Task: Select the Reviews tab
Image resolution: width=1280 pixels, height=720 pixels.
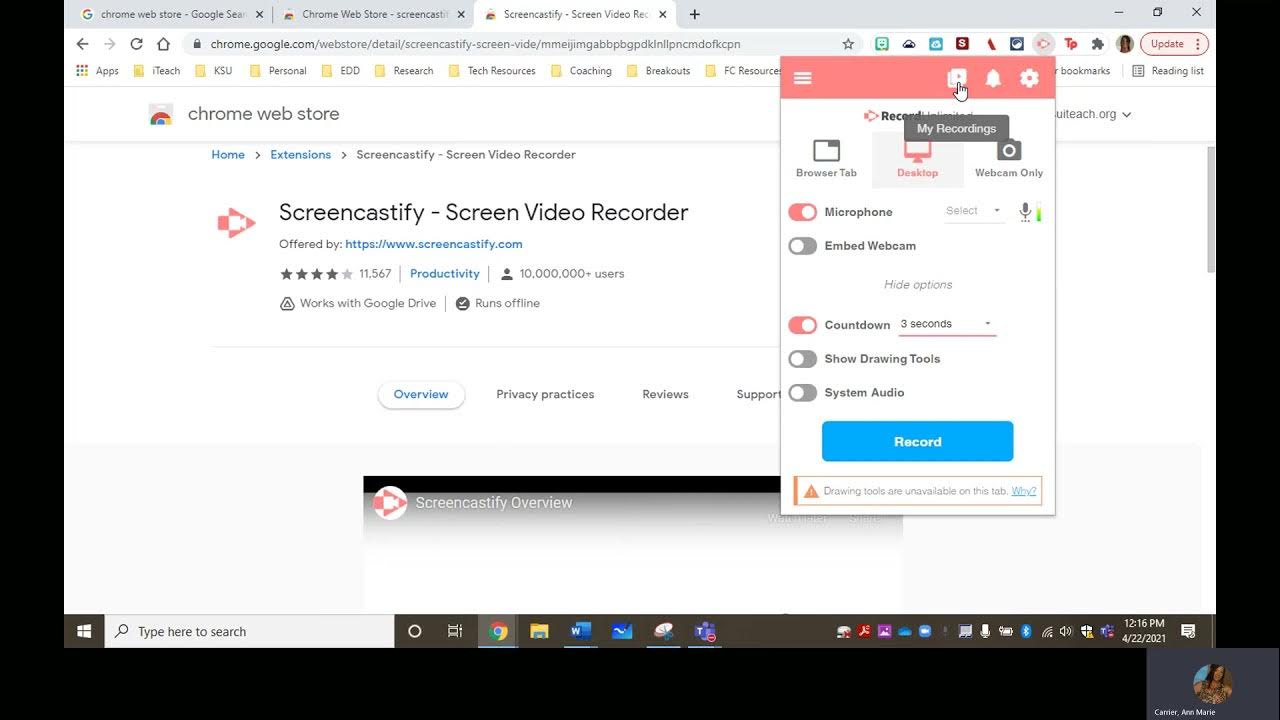Action: point(665,394)
